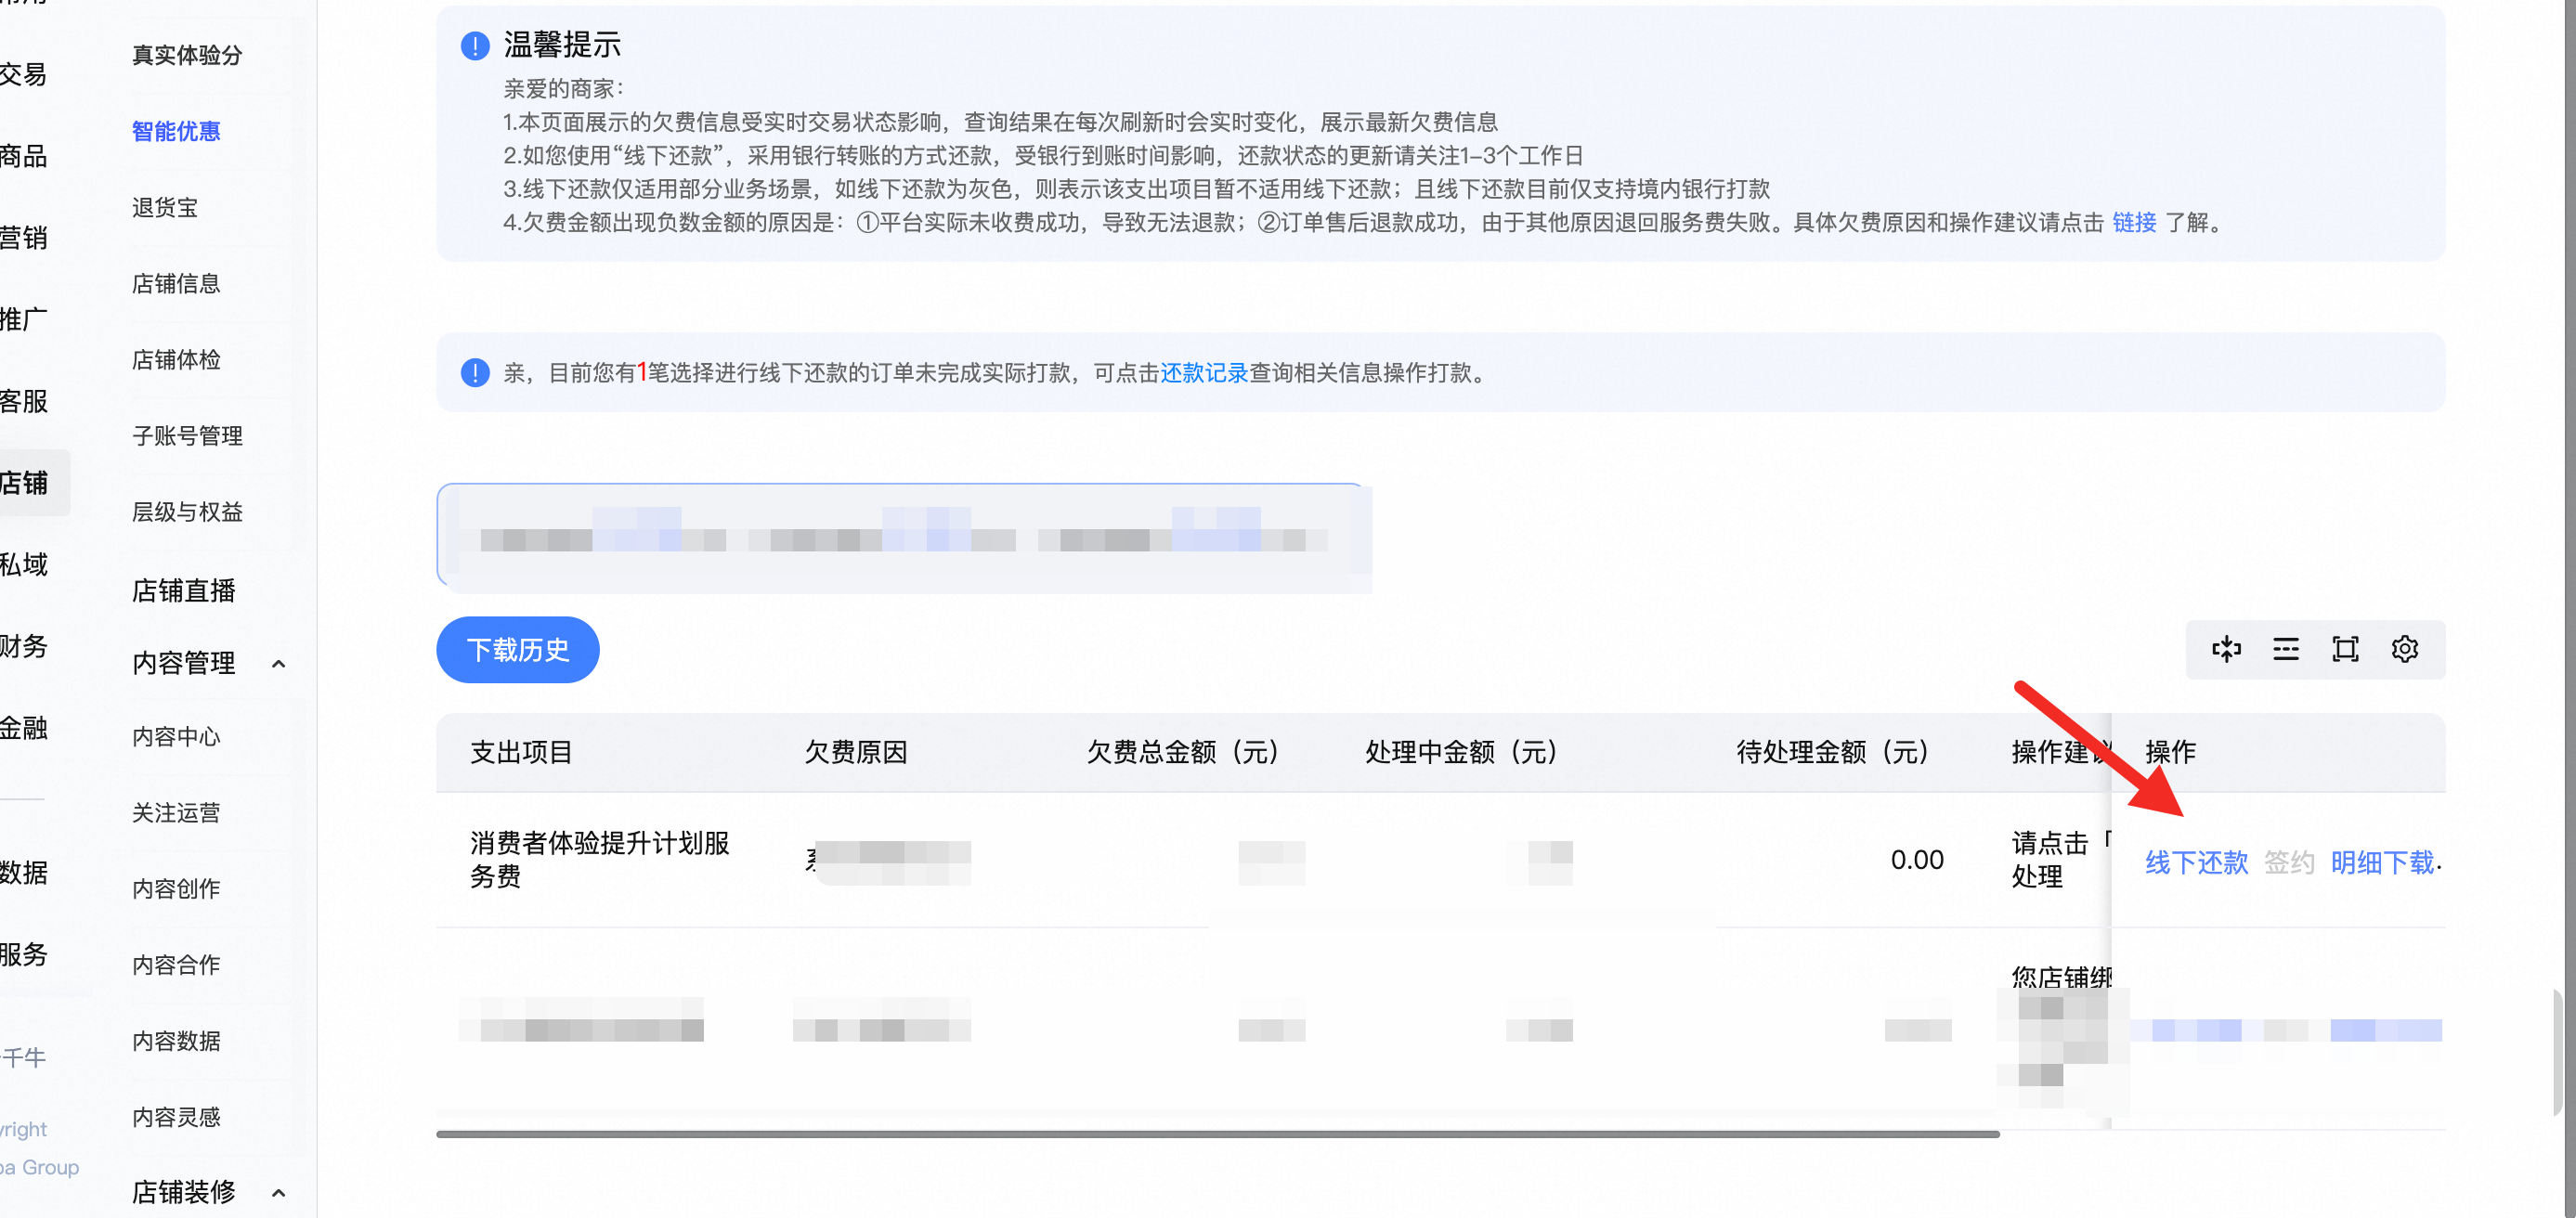The width and height of the screenshot is (2576, 1218).
Task: Click disabled 签约 link in first row
Action: tap(2289, 862)
